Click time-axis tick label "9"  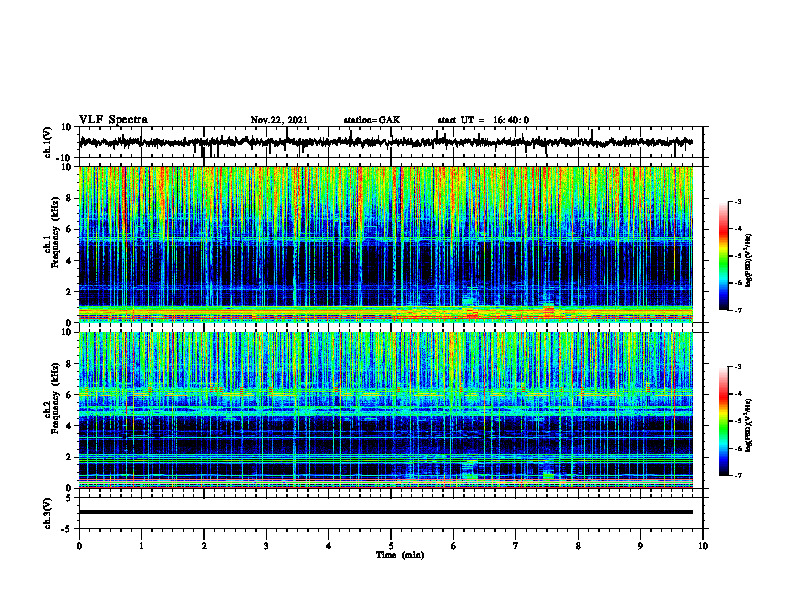click(640, 546)
